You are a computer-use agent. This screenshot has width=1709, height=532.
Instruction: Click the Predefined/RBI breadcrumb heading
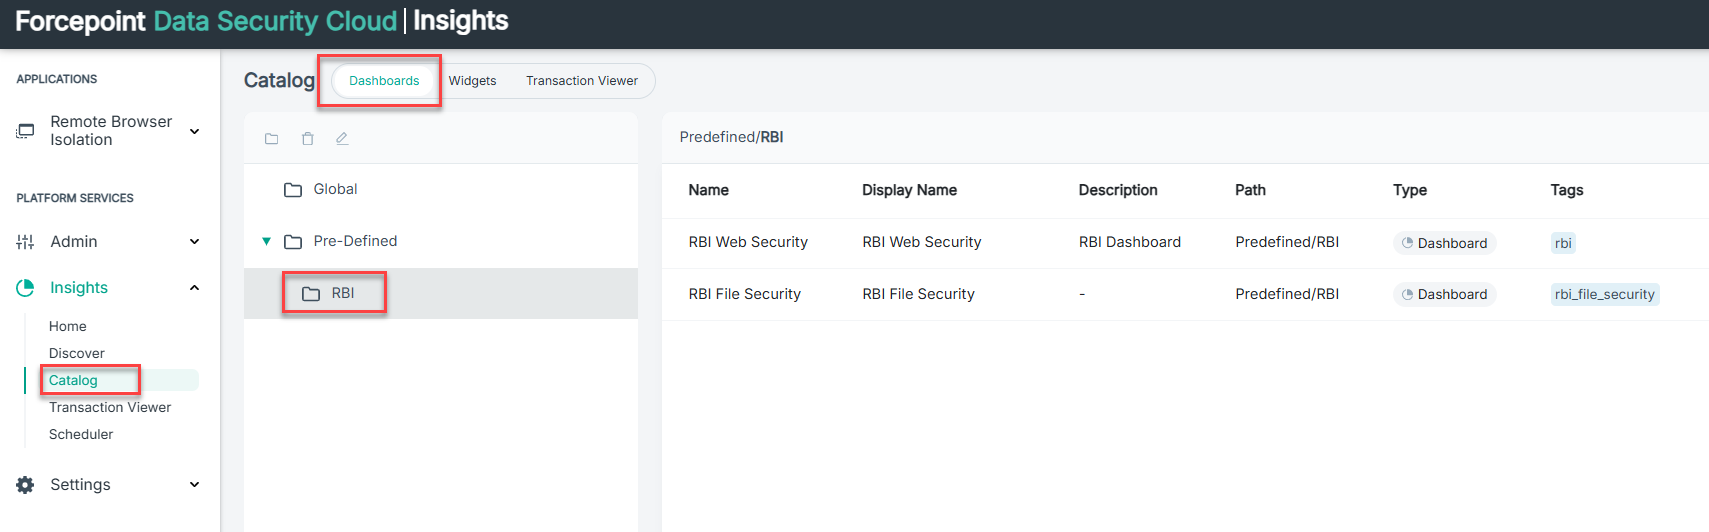[731, 137]
